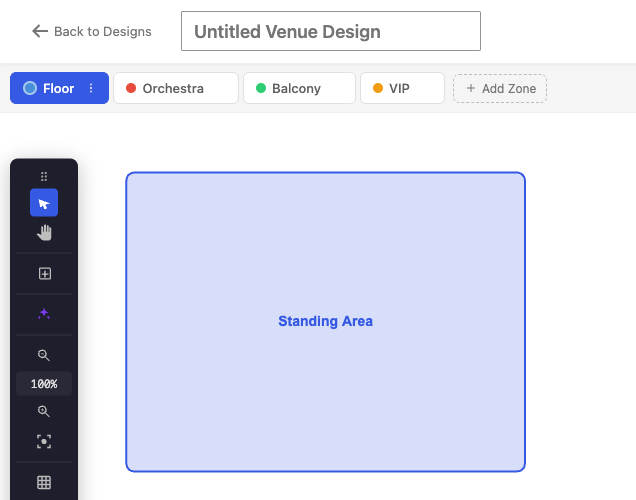Select the pointer selection tool

[44, 203]
